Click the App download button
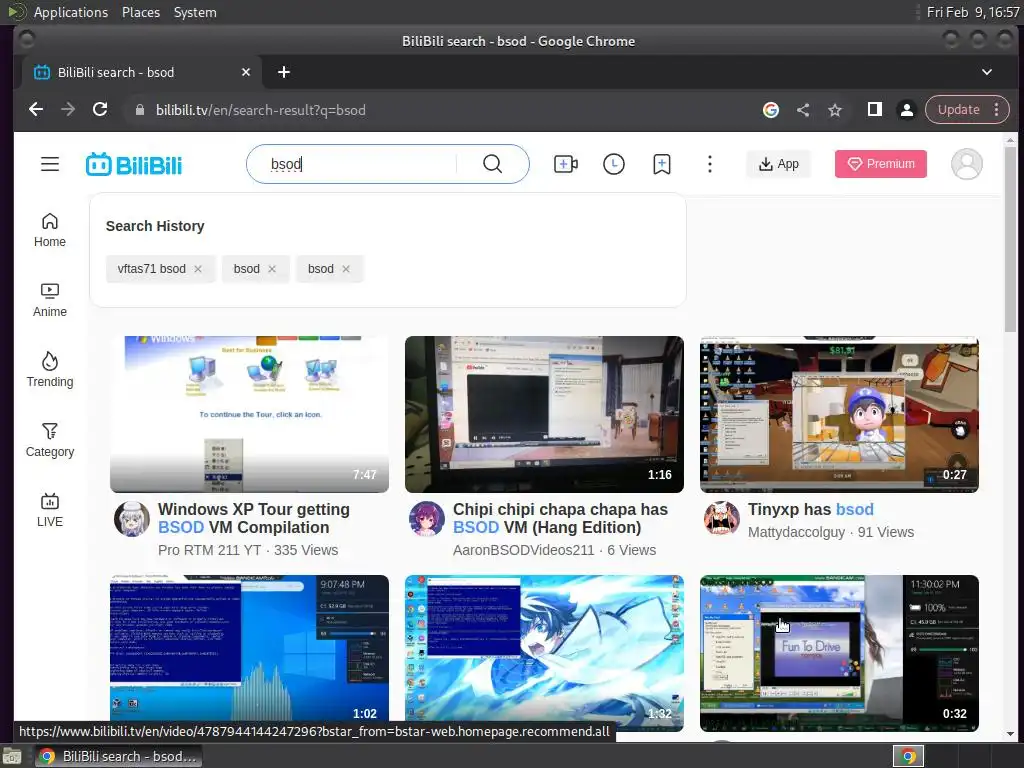1024x768 pixels. click(x=778, y=164)
